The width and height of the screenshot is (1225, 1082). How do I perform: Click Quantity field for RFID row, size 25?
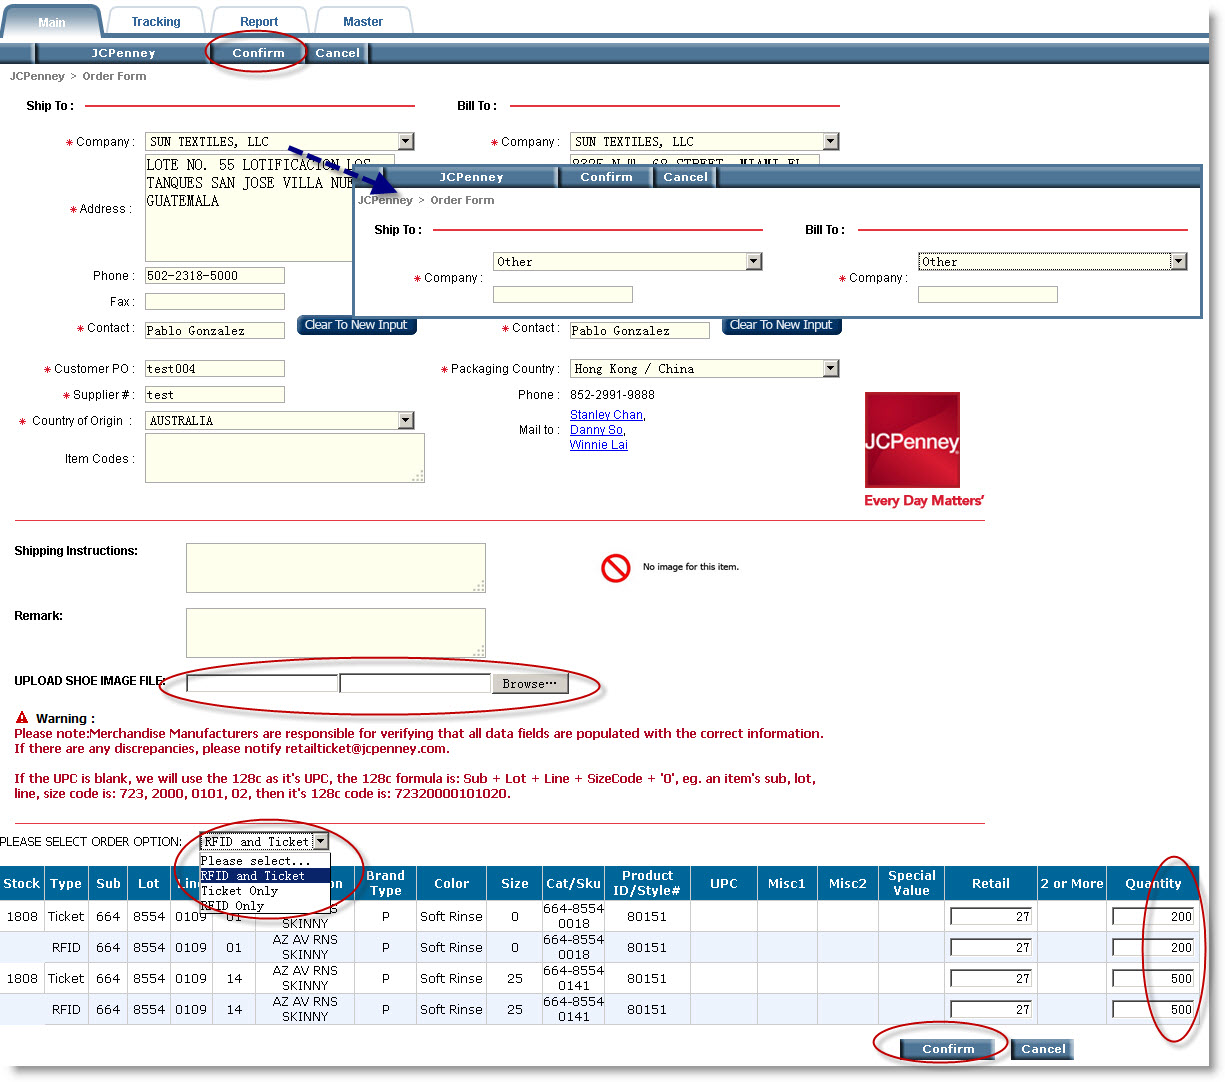pyautogui.click(x=1153, y=1010)
